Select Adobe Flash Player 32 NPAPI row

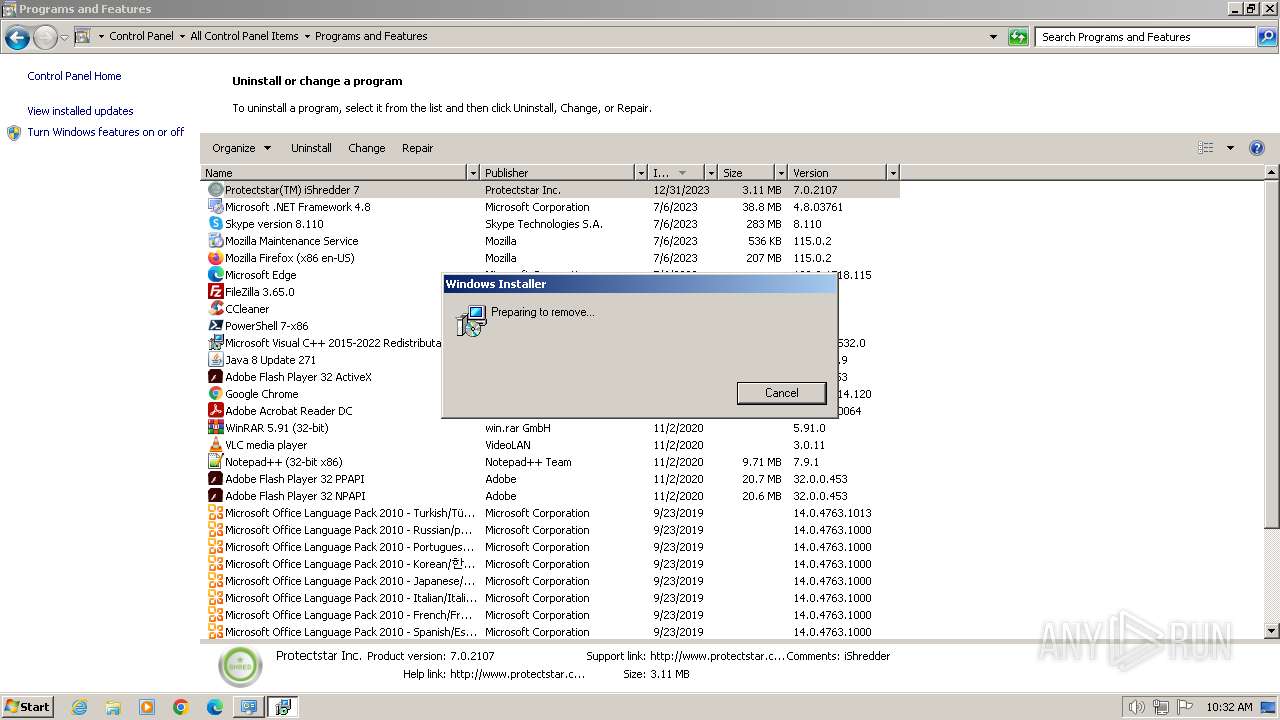(x=550, y=496)
